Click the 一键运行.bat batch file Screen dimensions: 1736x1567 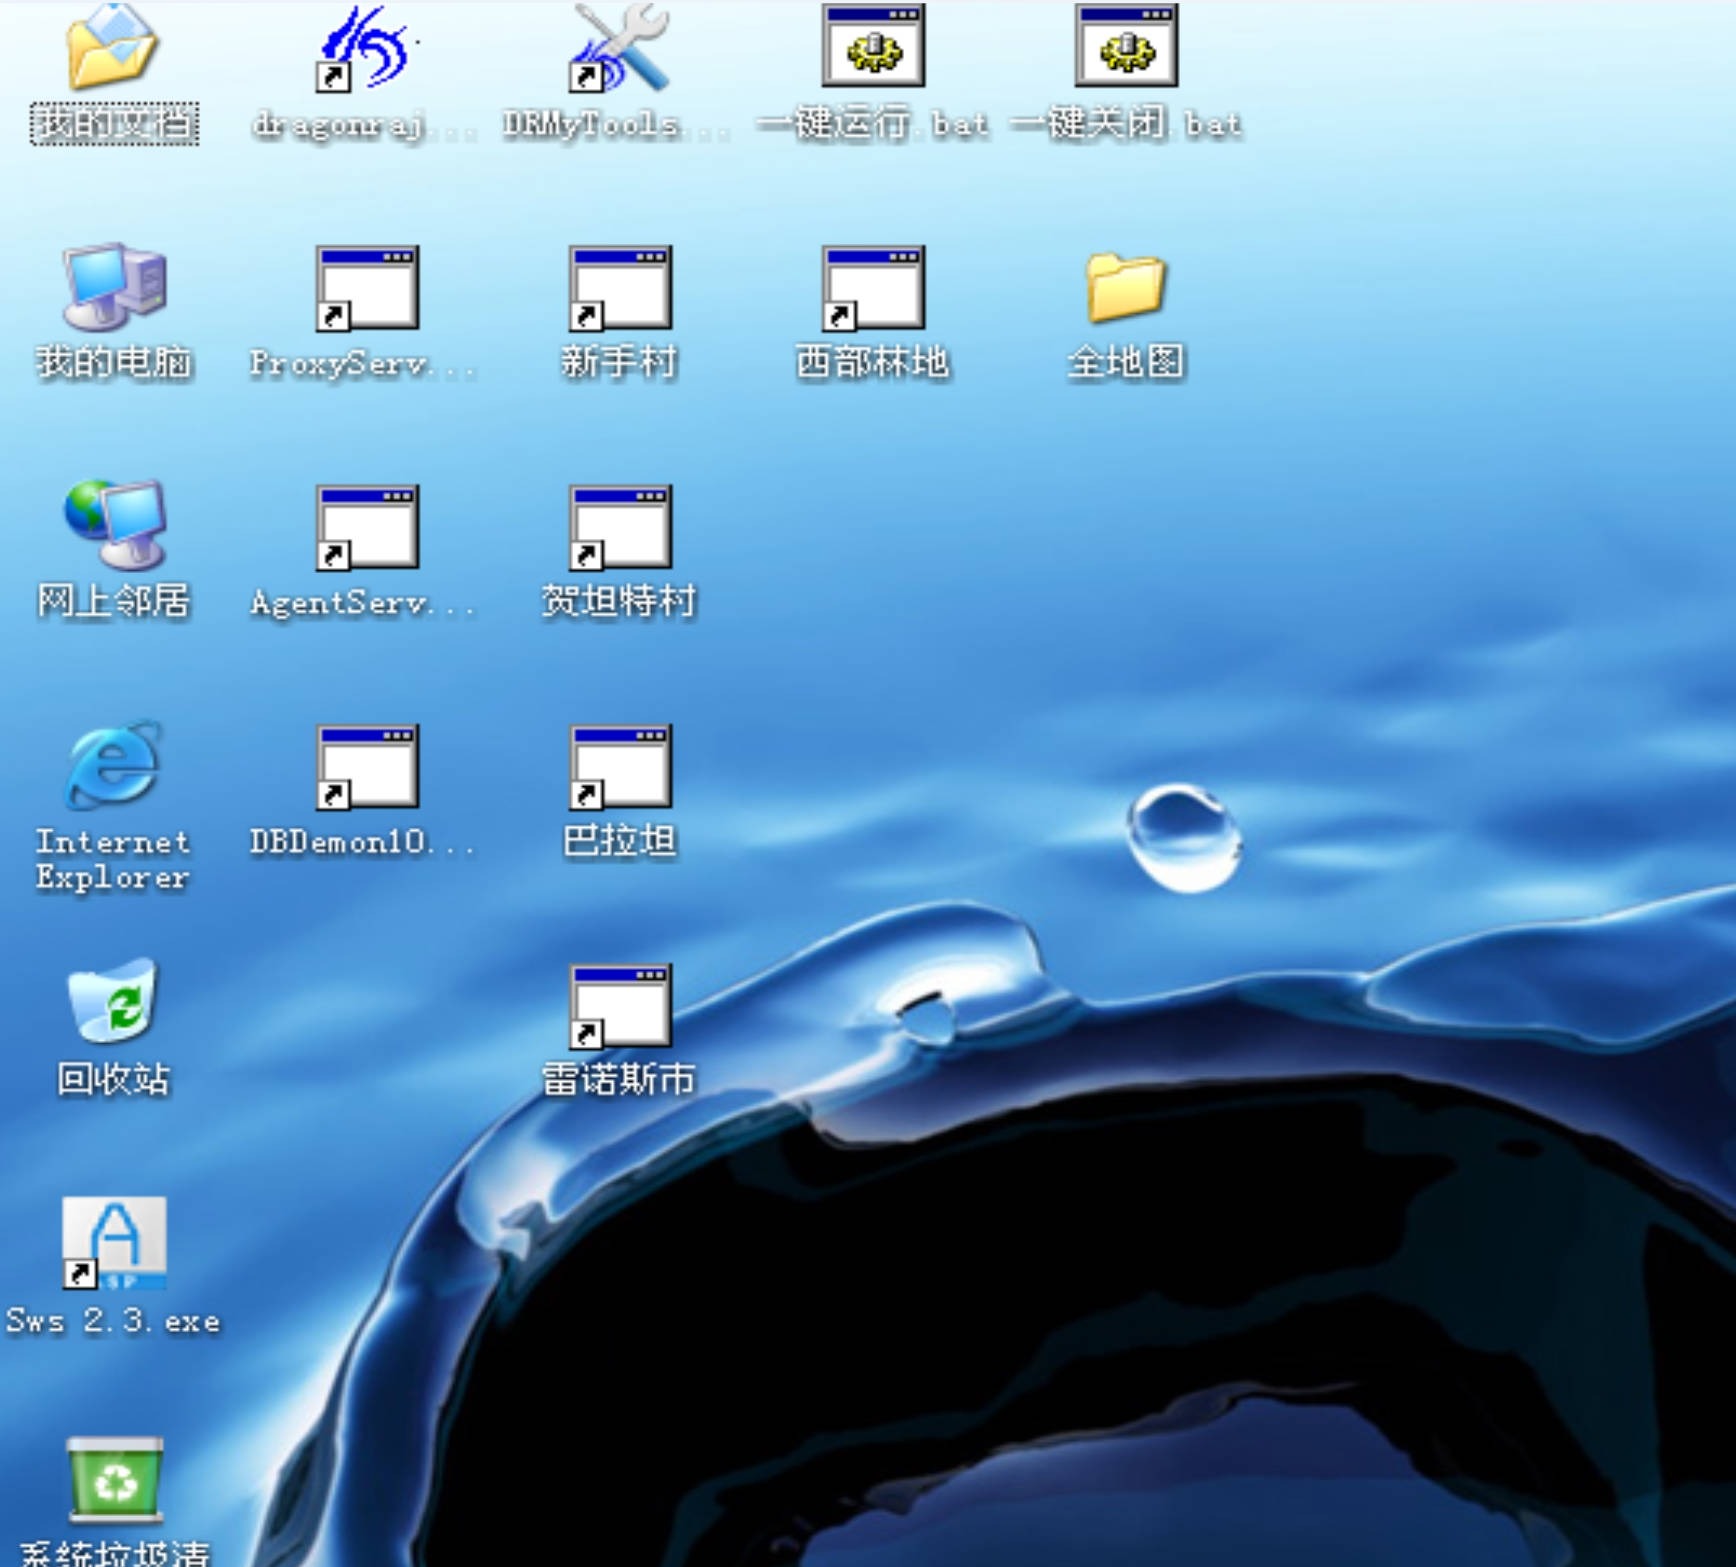873,45
